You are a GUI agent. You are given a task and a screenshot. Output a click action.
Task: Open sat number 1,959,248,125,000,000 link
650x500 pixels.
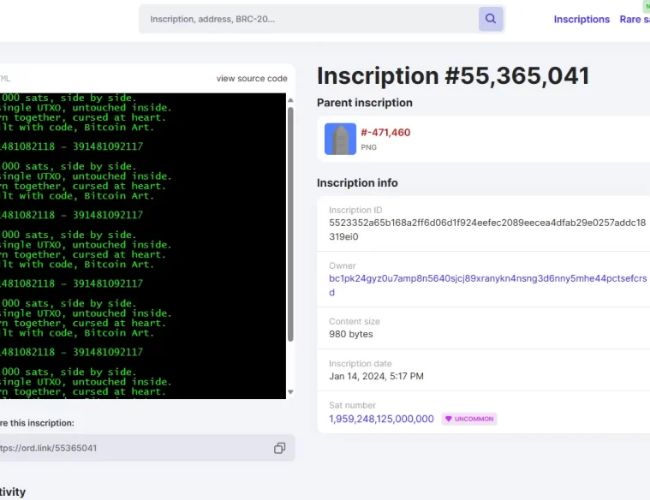pos(381,419)
